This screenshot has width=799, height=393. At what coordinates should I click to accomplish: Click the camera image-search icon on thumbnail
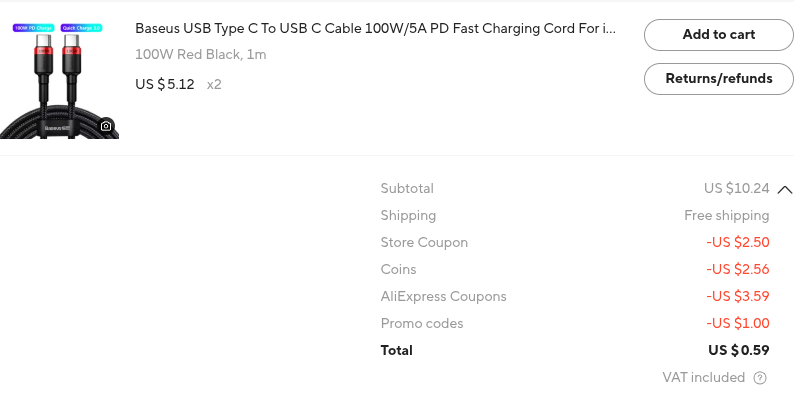coord(105,126)
